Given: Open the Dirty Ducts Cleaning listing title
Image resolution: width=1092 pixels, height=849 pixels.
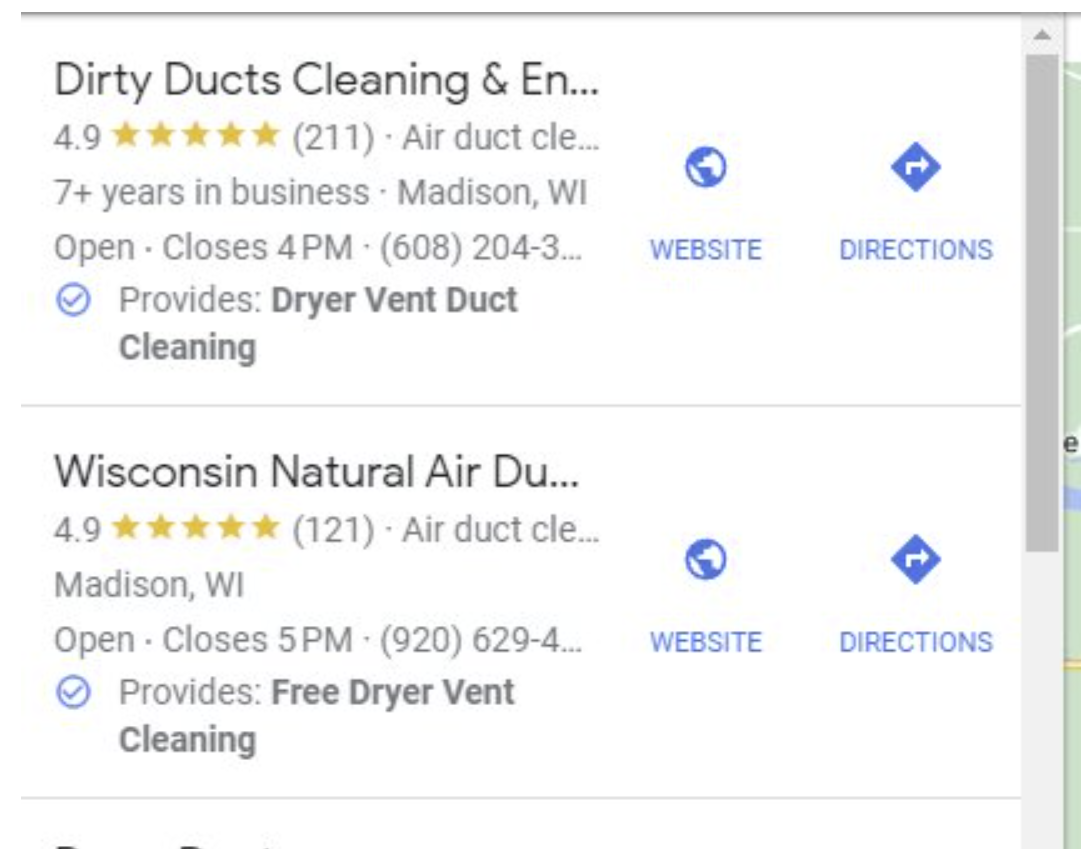Looking at the screenshot, I should tap(326, 81).
